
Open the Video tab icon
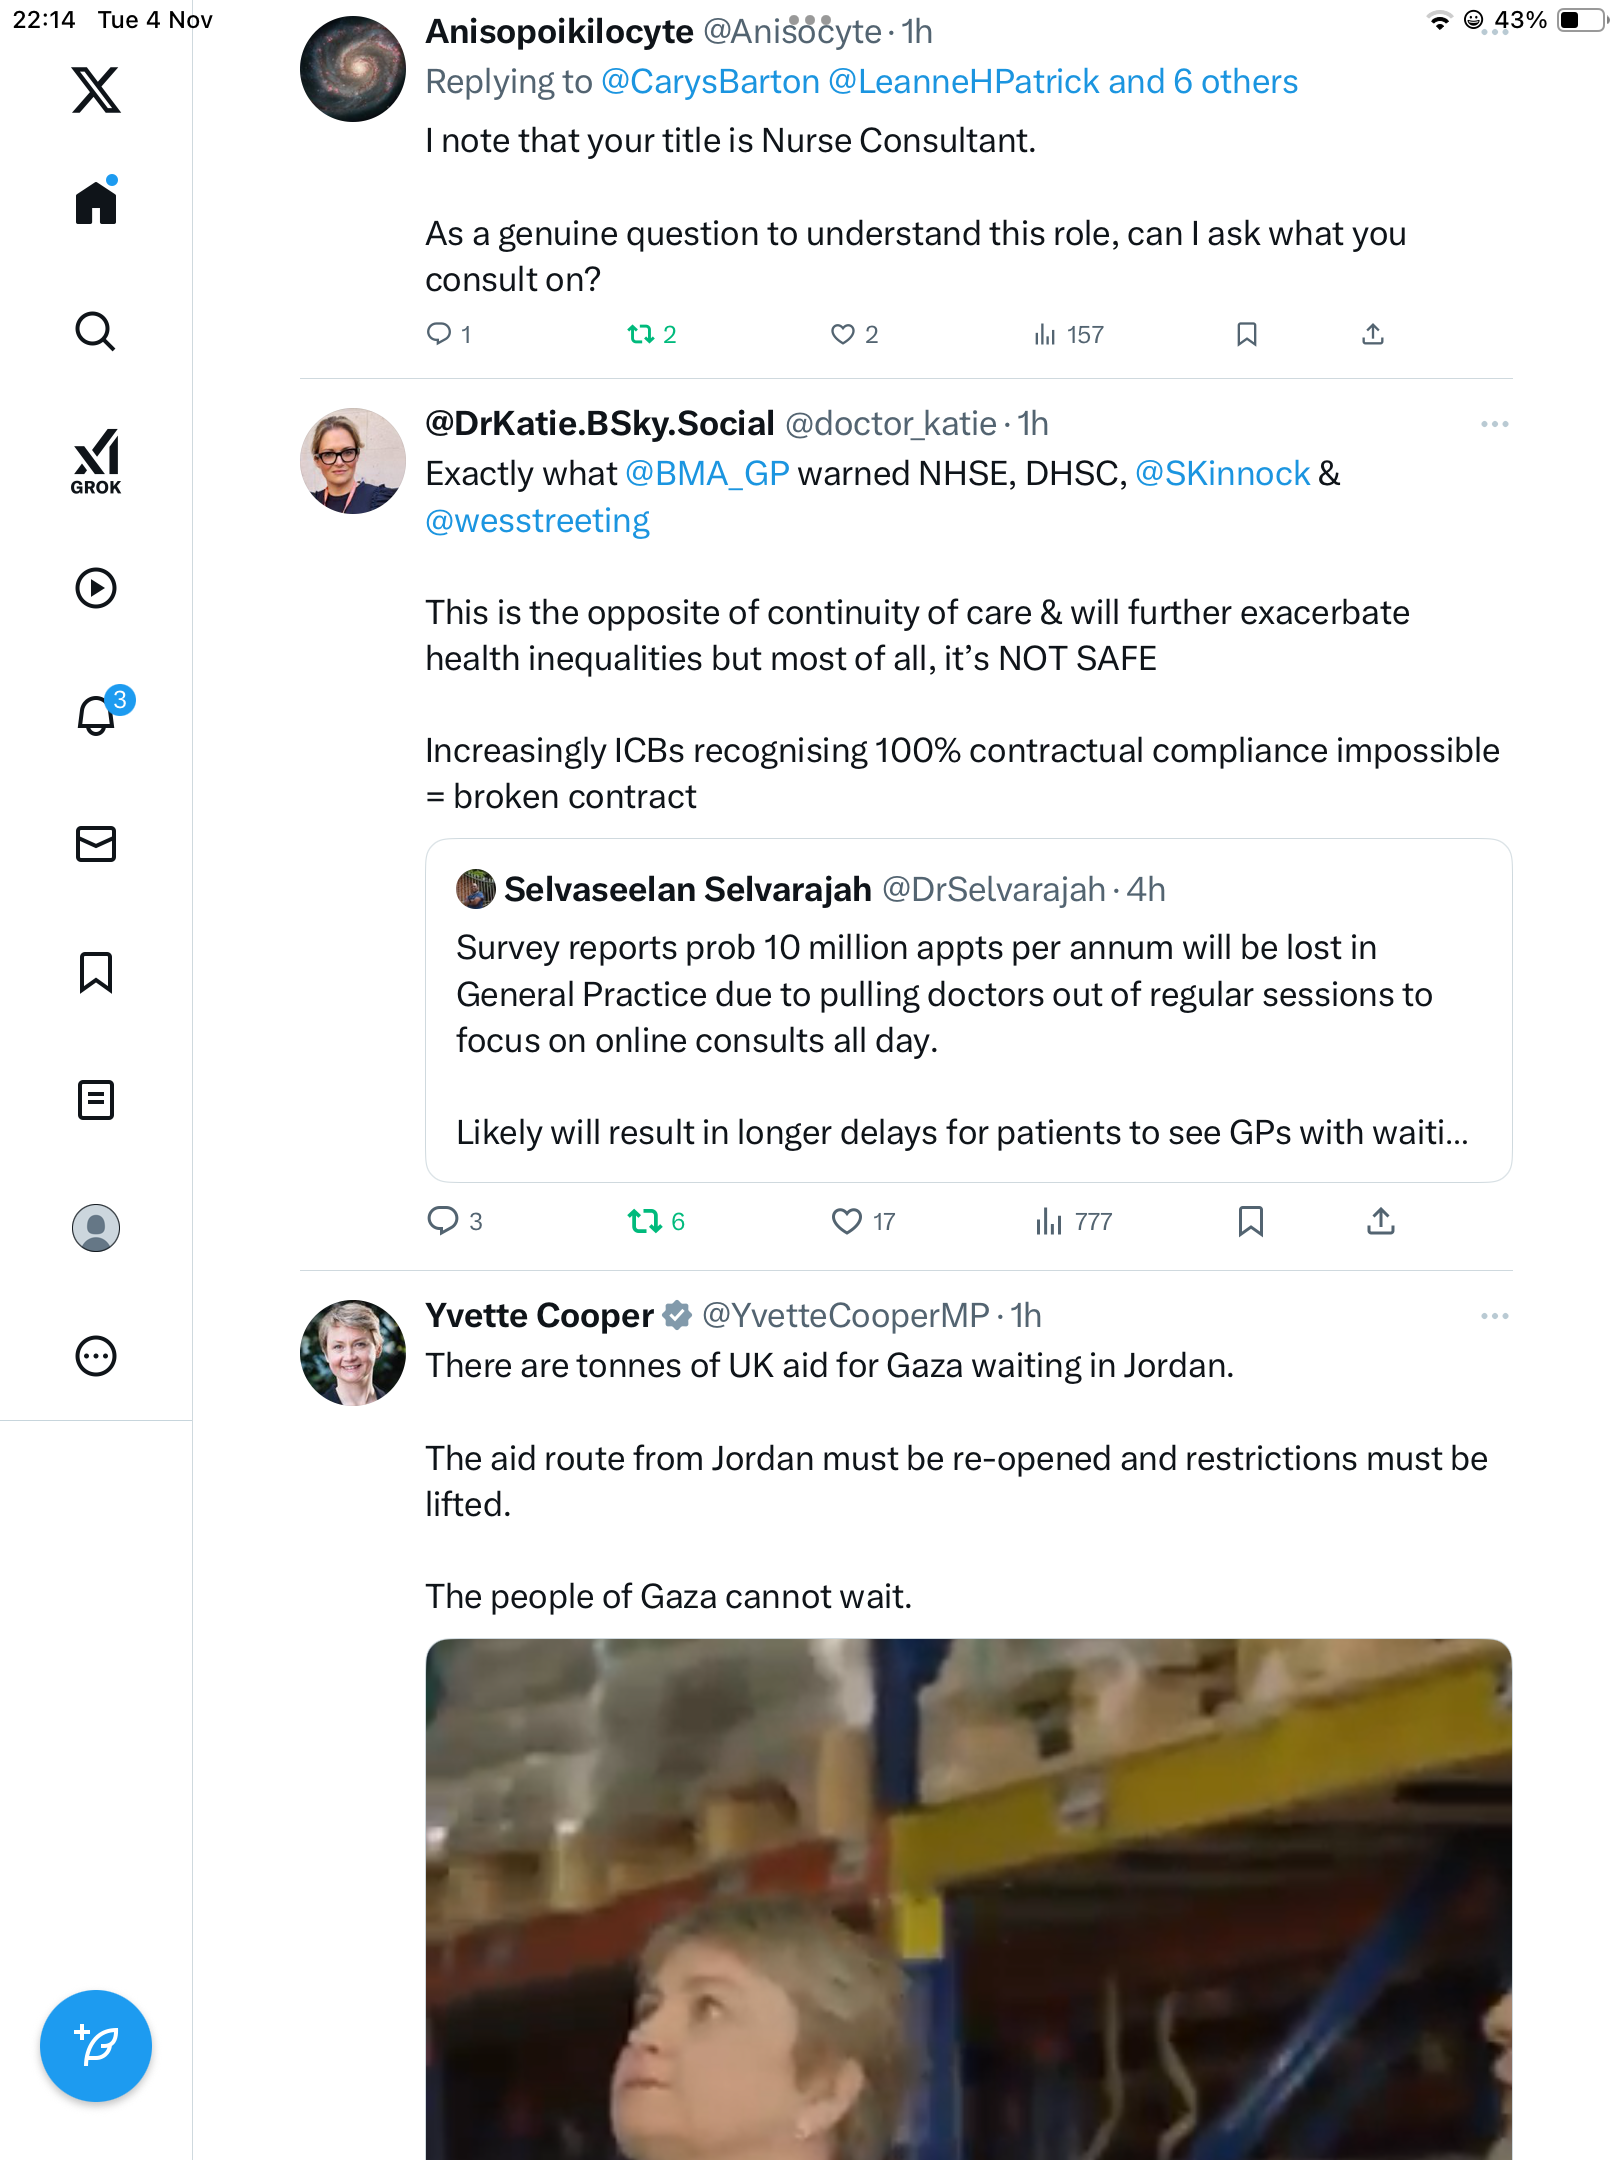pyautogui.click(x=96, y=588)
